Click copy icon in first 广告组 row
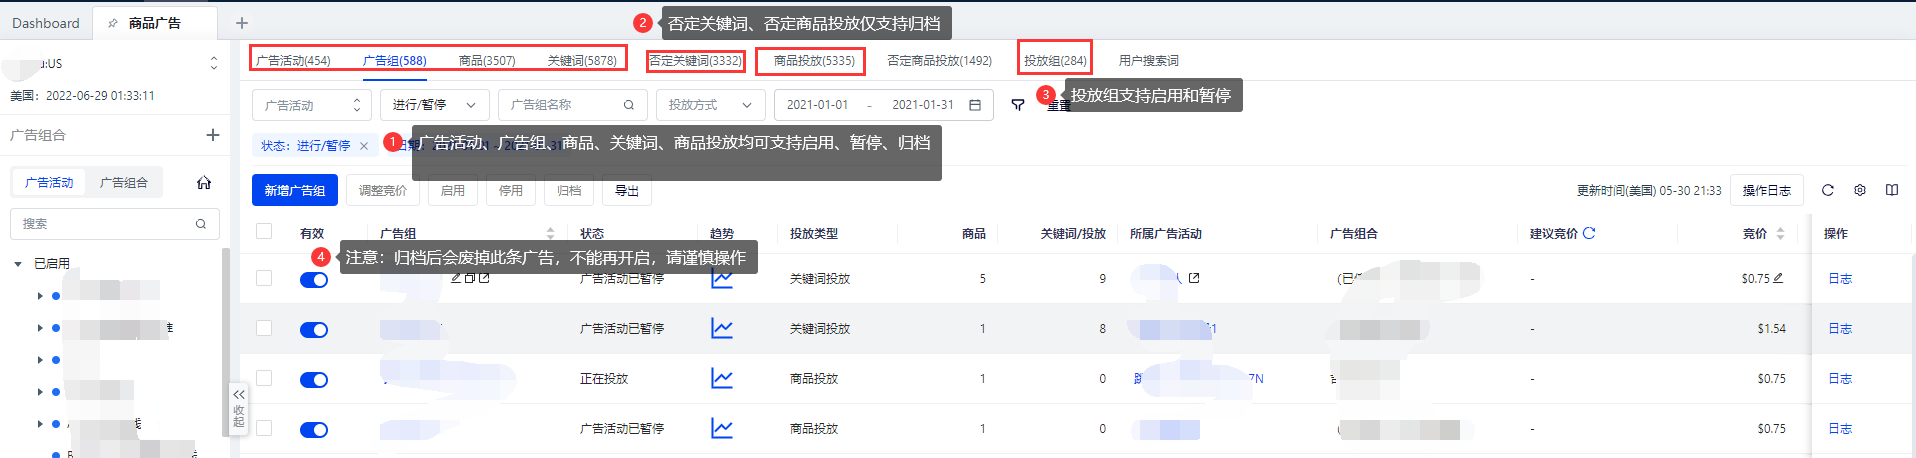 click(470, 278)
